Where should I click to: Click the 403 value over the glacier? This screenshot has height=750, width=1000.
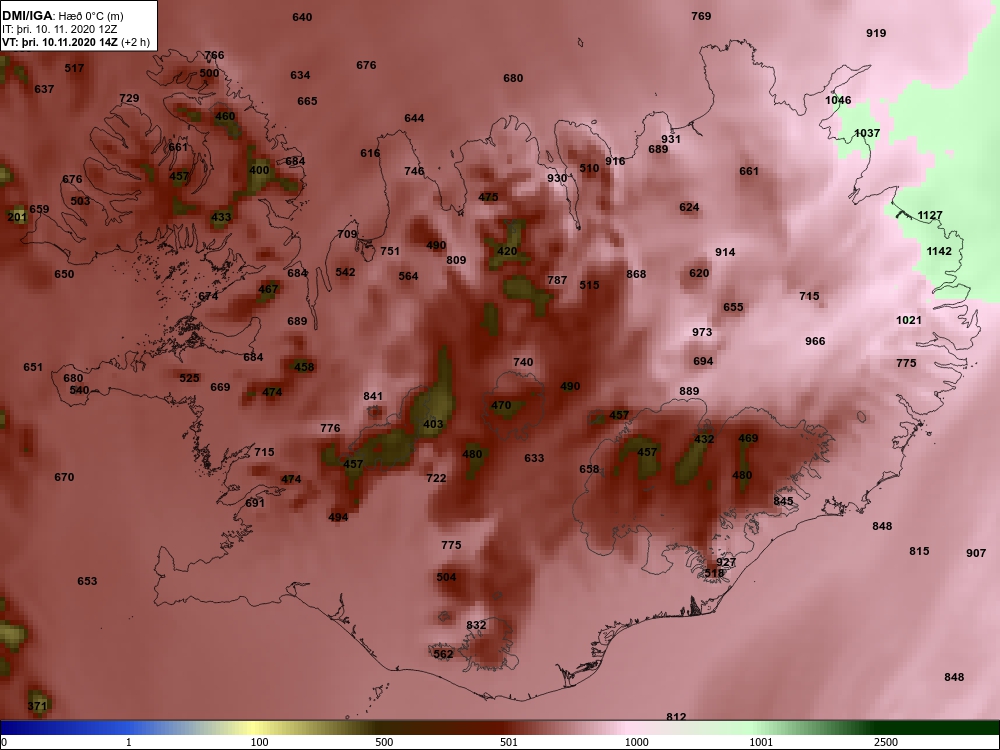pyautogui.click(x=433, y=425)
